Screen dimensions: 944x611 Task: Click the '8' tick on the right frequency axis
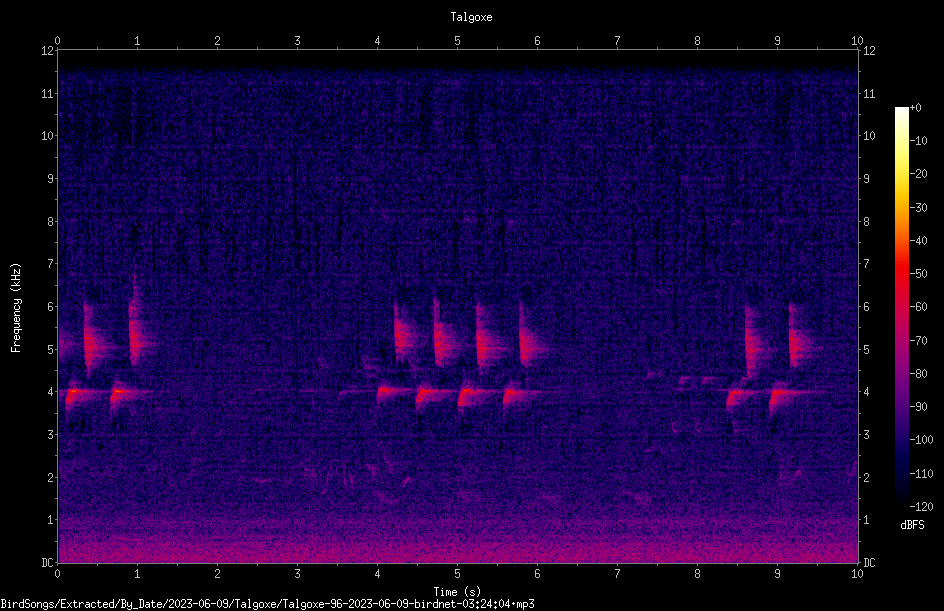point(866,222)
